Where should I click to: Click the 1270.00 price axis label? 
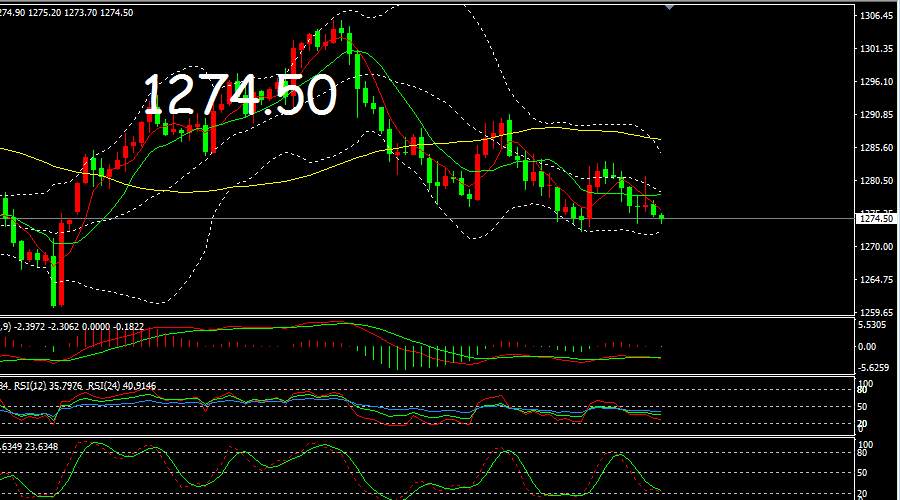876,247
